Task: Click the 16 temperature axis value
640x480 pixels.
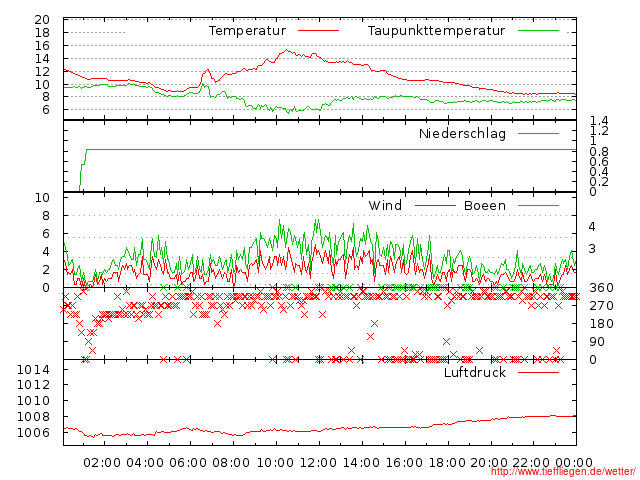Action: pos(42,46)
